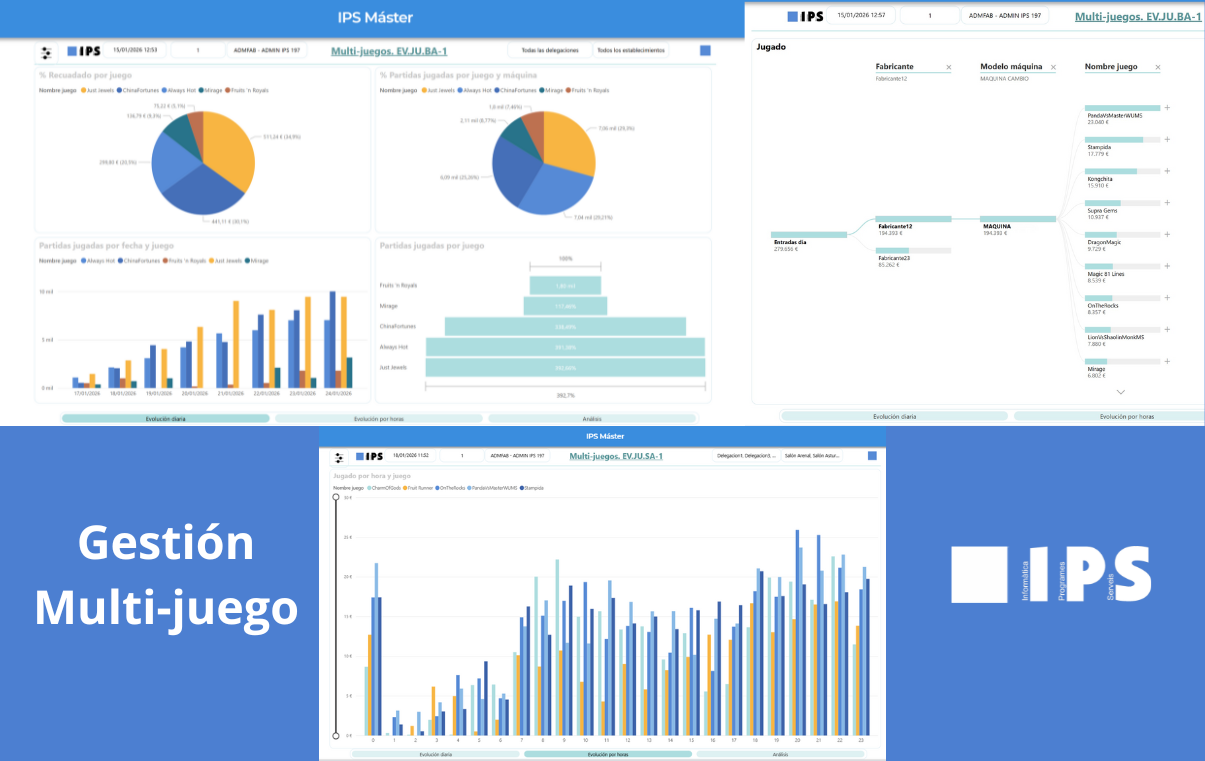
Task: Expand the PandaVsMasterWUMS node with its plus sign
Action: tap(1167, 108)
